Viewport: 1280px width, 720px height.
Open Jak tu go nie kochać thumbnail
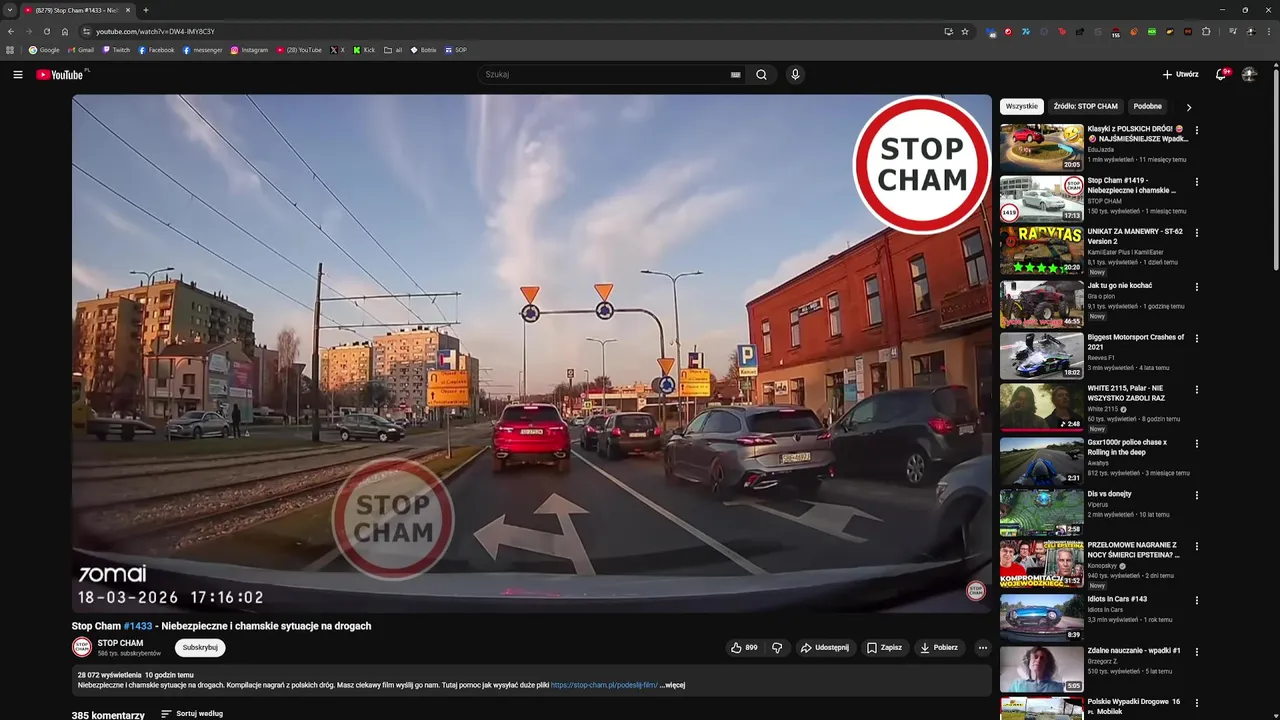(1041, 304)
